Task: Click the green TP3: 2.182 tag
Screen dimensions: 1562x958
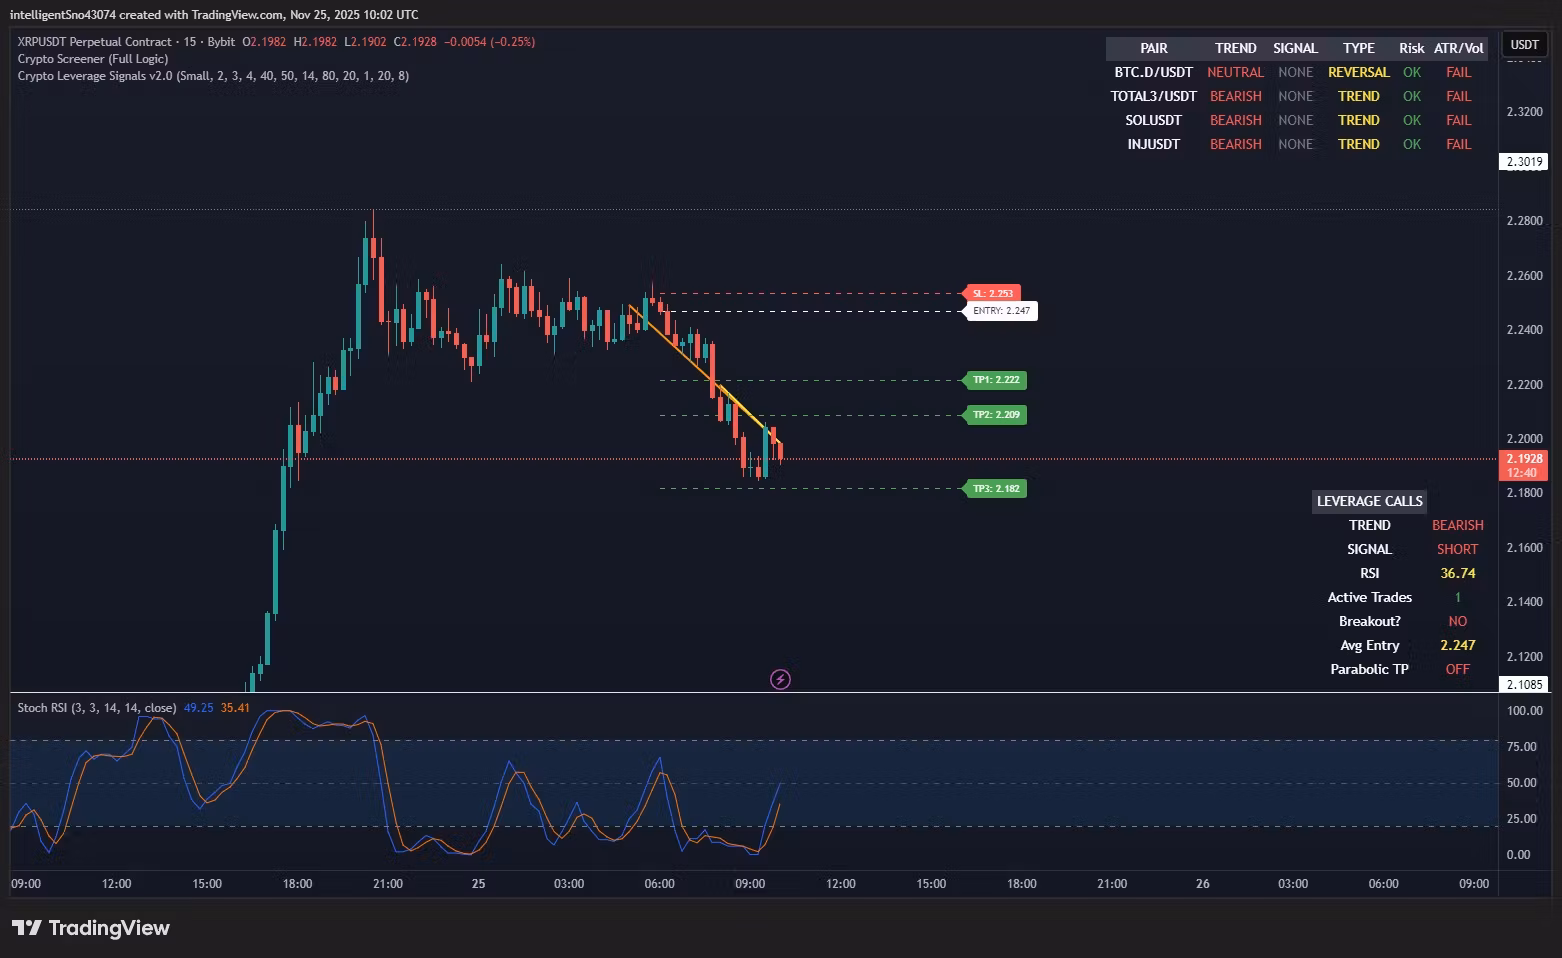Action: 995,489
